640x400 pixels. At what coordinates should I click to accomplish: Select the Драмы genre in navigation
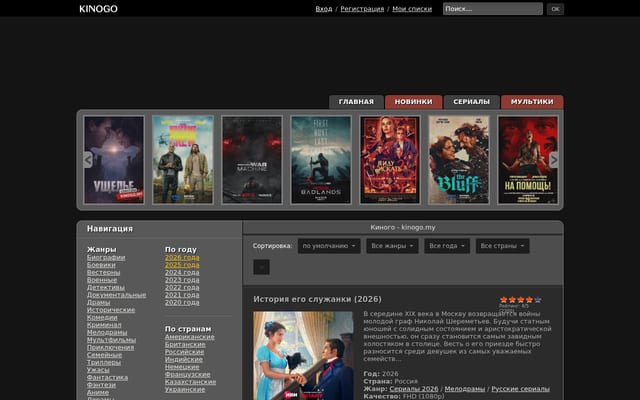pyautogui.click(x=98, y=302)
